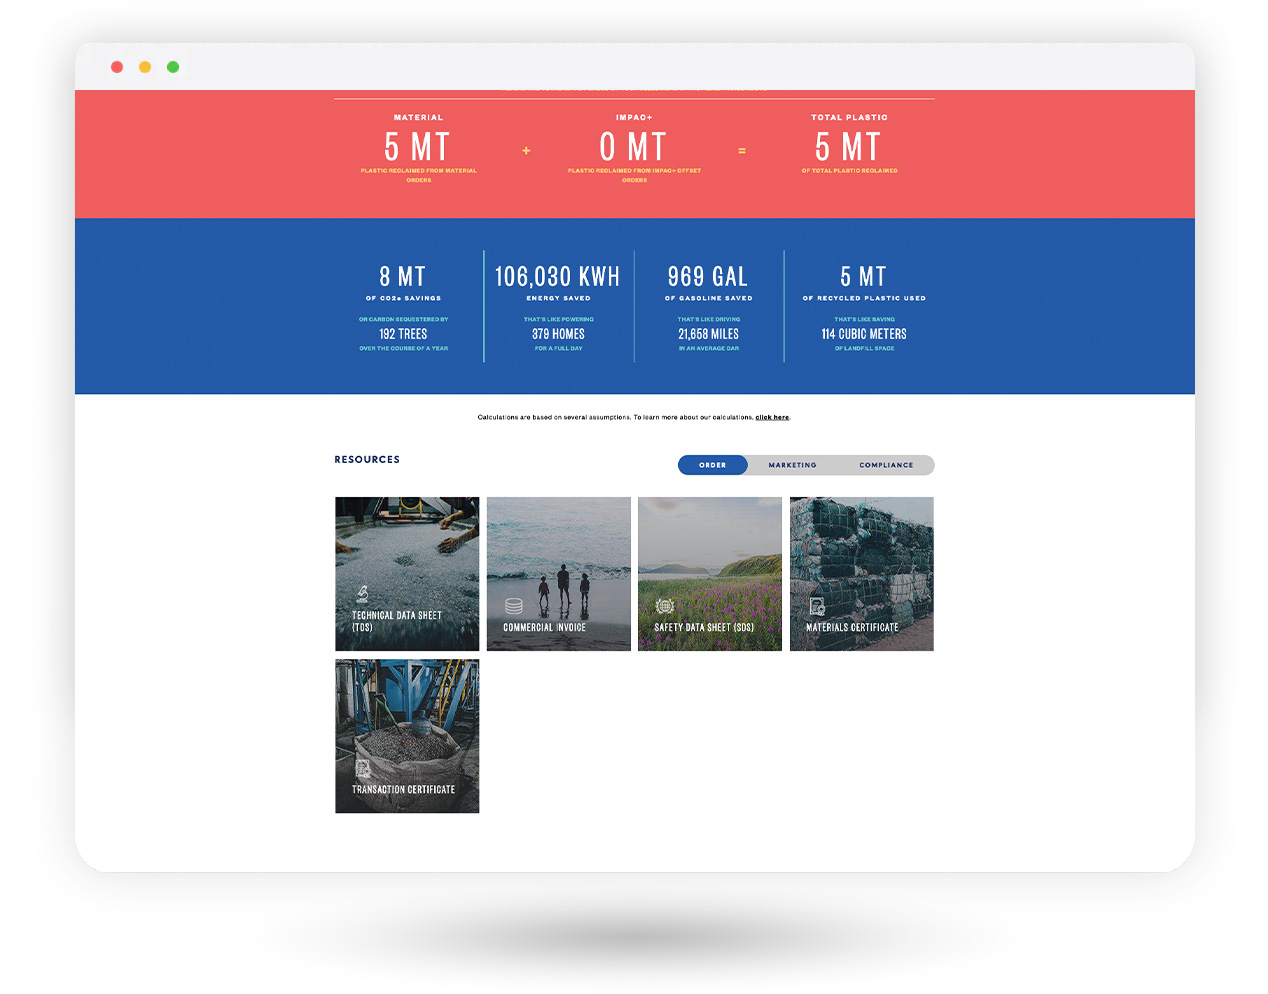Click the yellow minimize window dot
The image size is (1268, 994).
click(145, 67)
